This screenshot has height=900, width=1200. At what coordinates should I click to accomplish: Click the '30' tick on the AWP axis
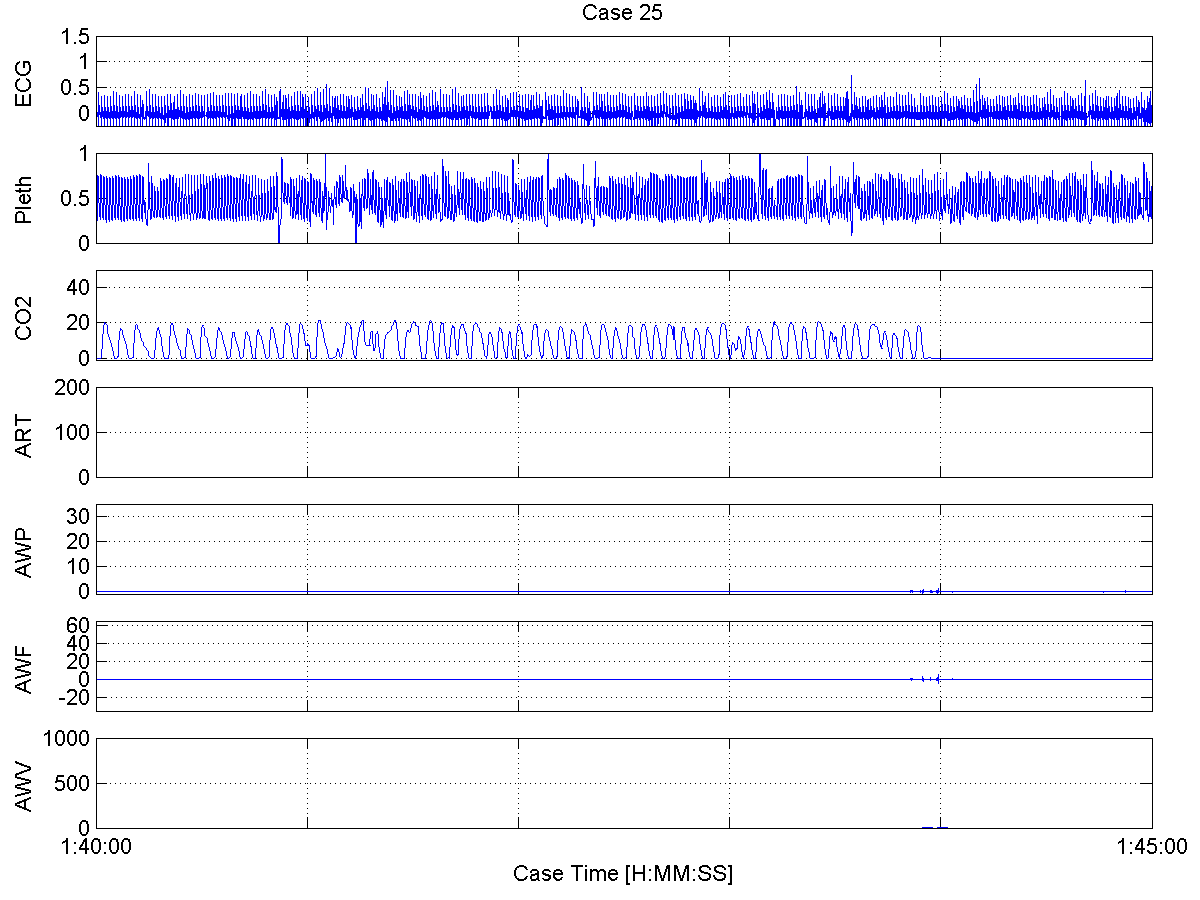pos(80,515)
